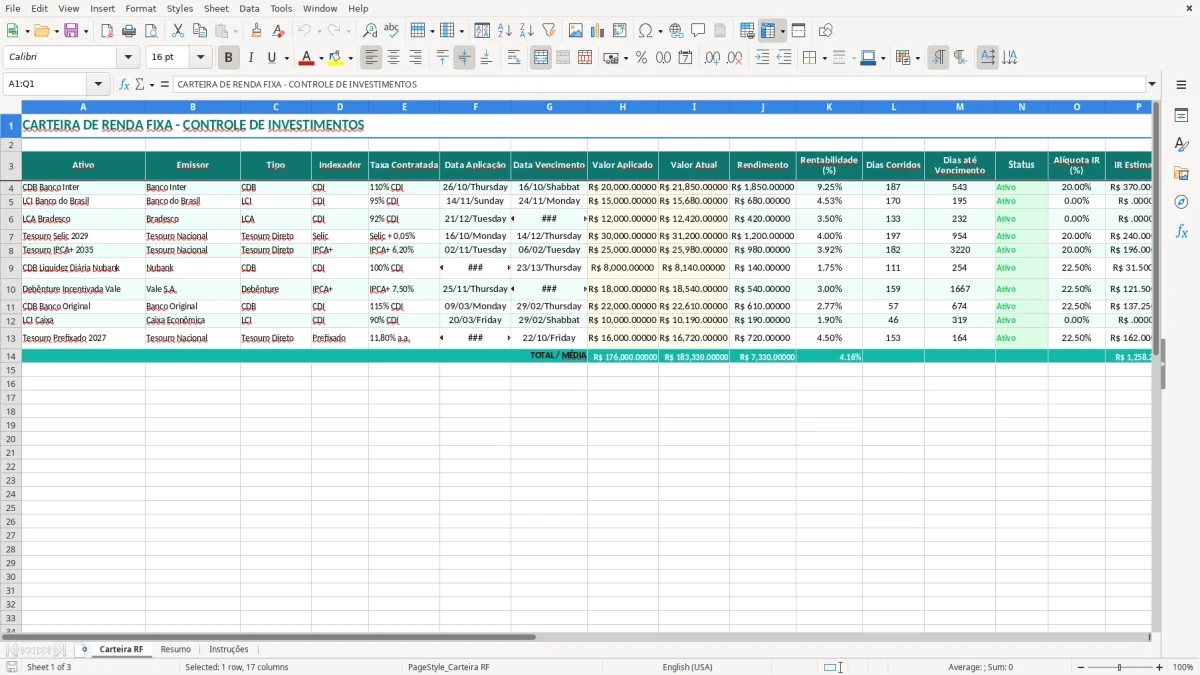The width and height of the screenshot is (1200, 675).
Task: Open the Conditional Formatting dropdown arrow
Action: click(917, 58)
